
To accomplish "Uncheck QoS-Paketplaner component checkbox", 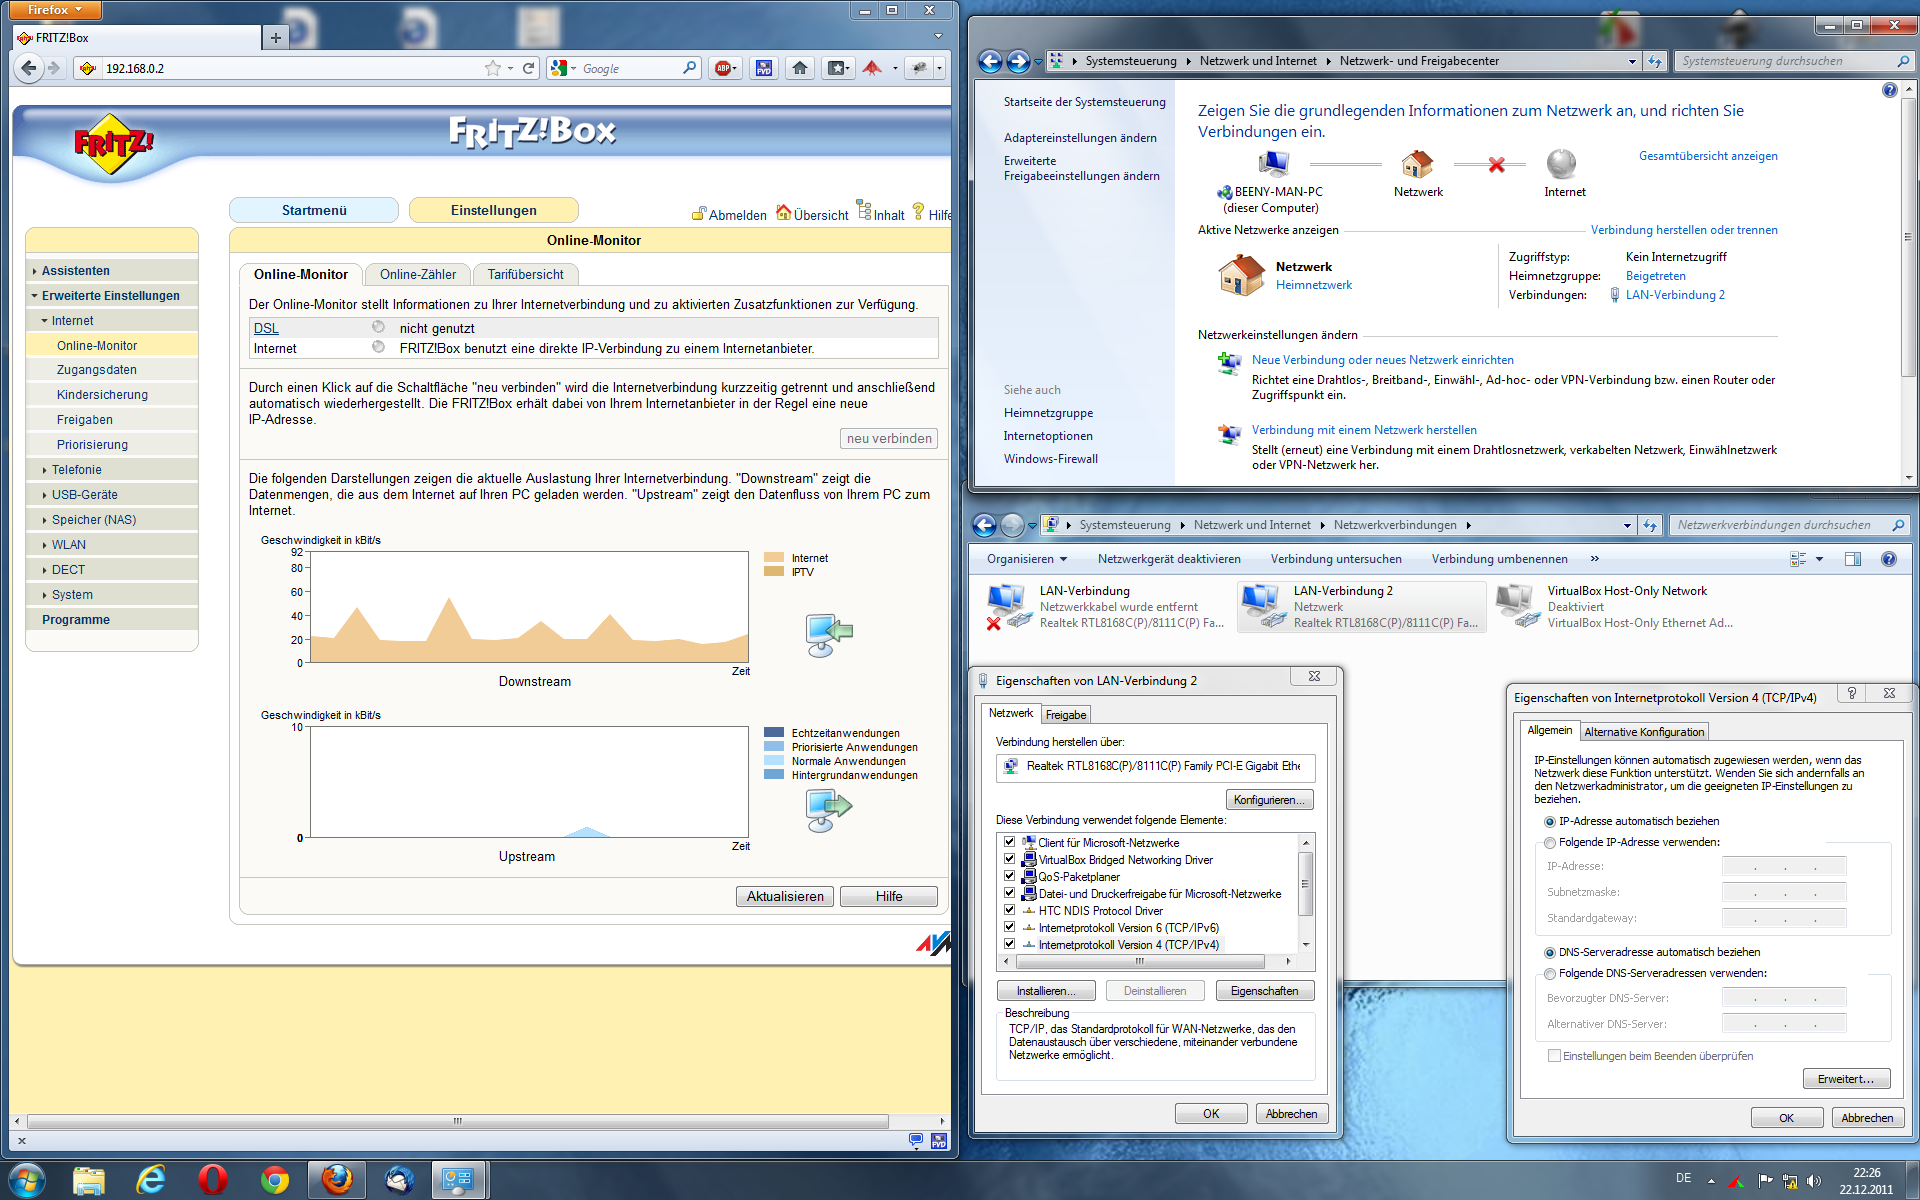I will click(1009, 876).
